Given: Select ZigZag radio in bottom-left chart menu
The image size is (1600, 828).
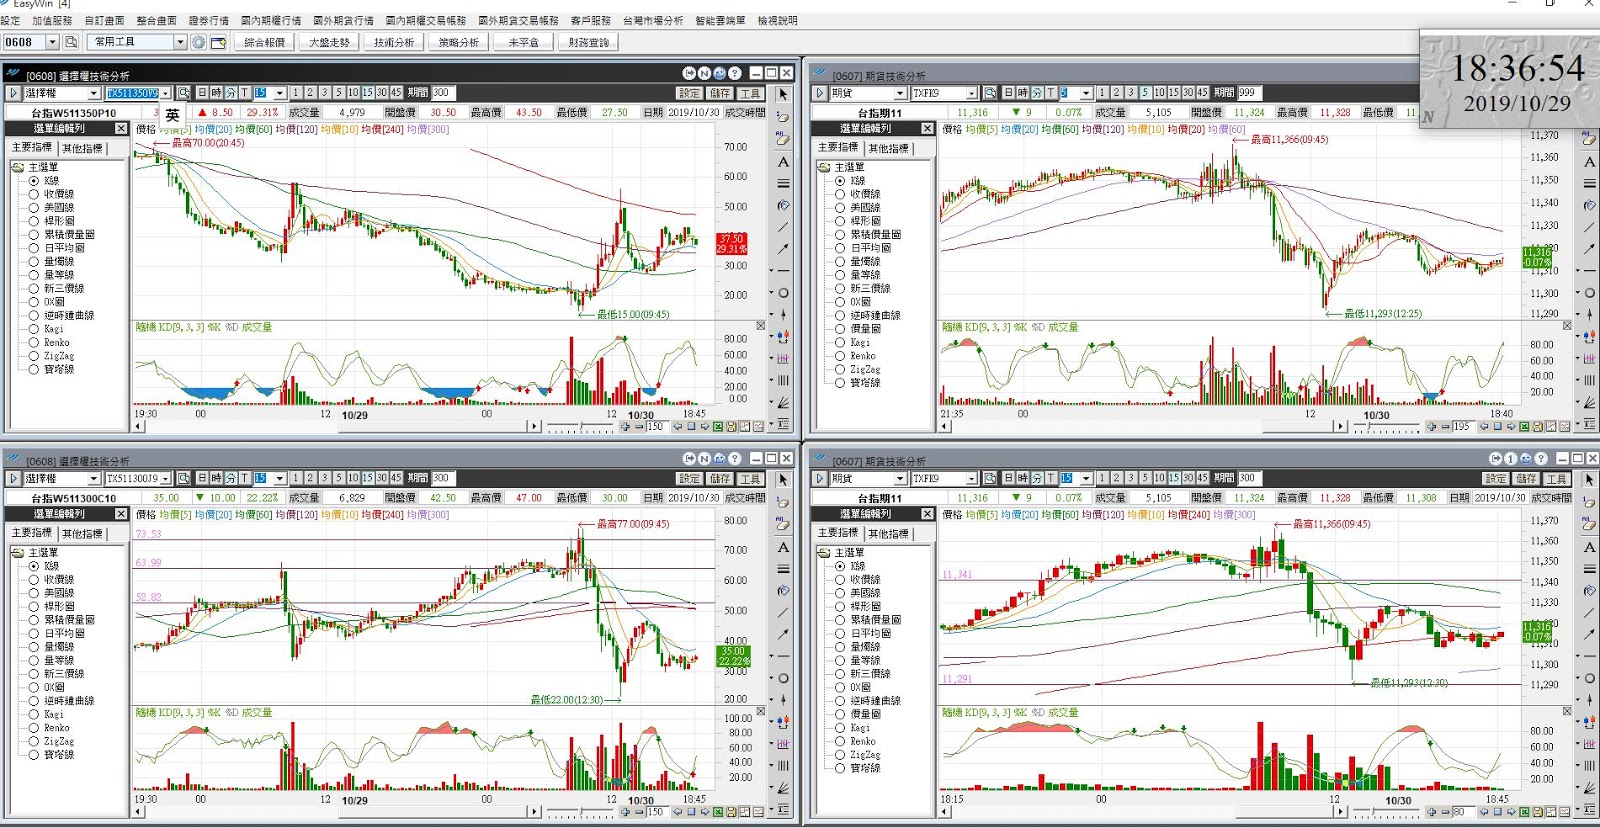Looking at the screenshot, I should point(34,742).
